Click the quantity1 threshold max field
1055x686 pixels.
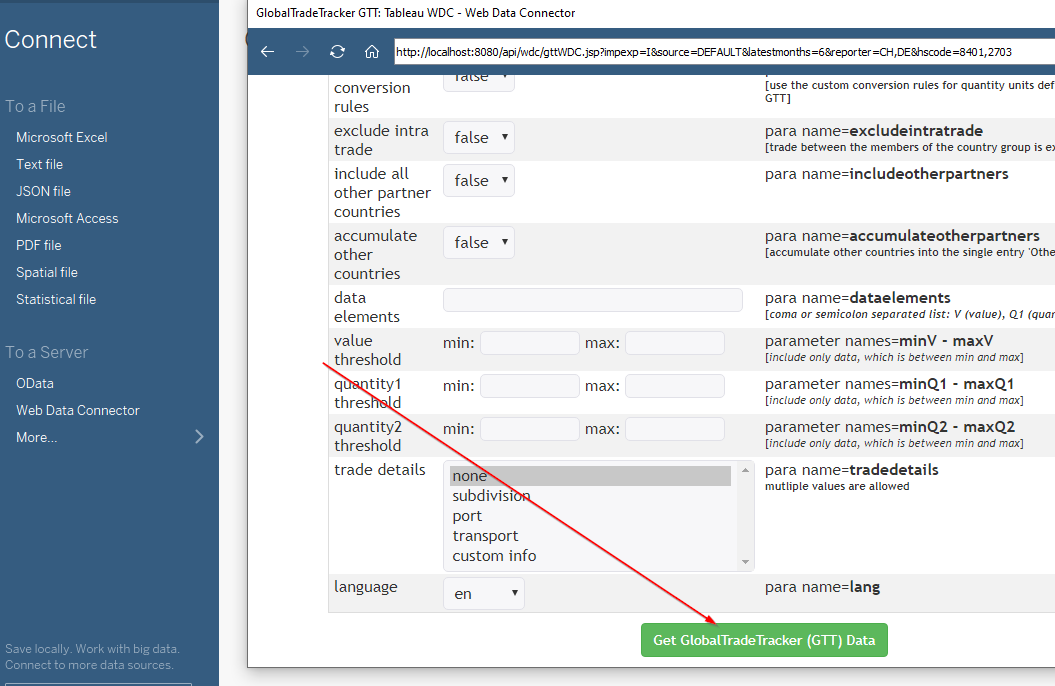pyautogui.click(x=675, y=386)
